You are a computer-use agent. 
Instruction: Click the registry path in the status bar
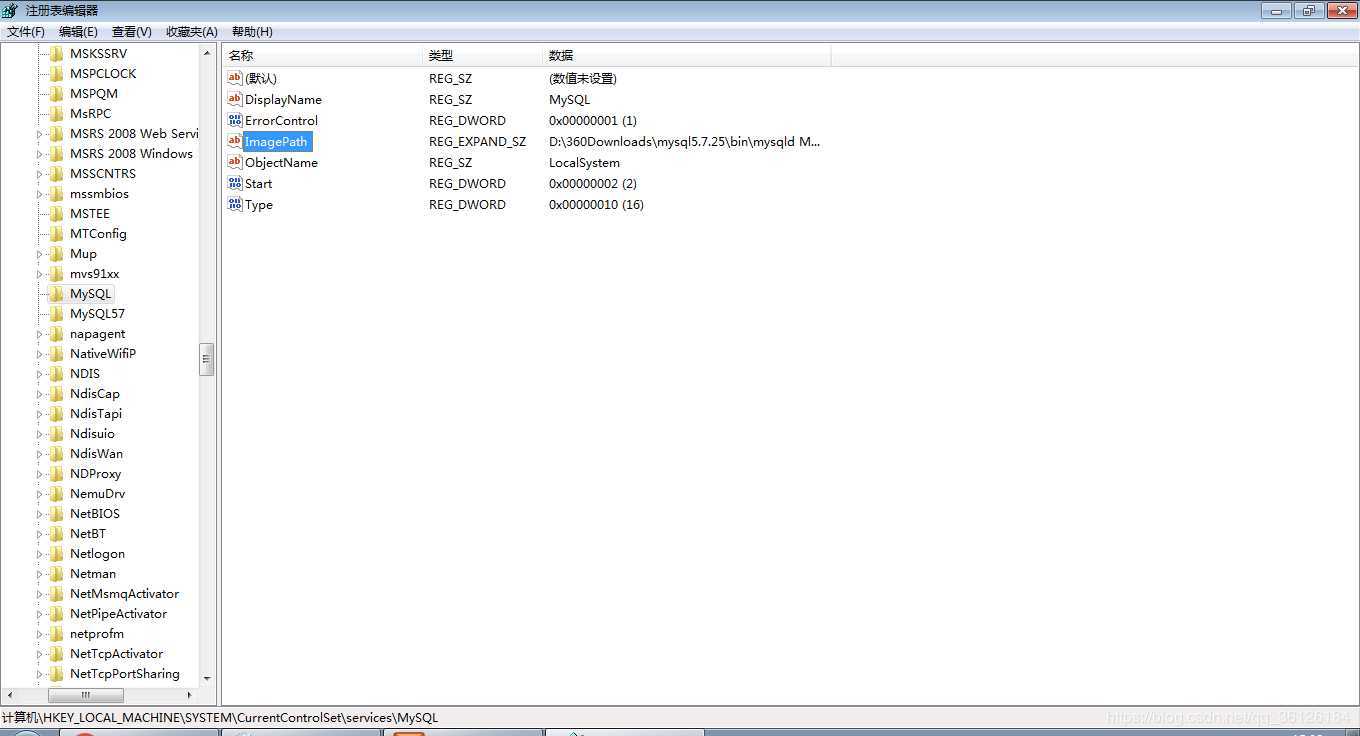[x=220, y=717]
